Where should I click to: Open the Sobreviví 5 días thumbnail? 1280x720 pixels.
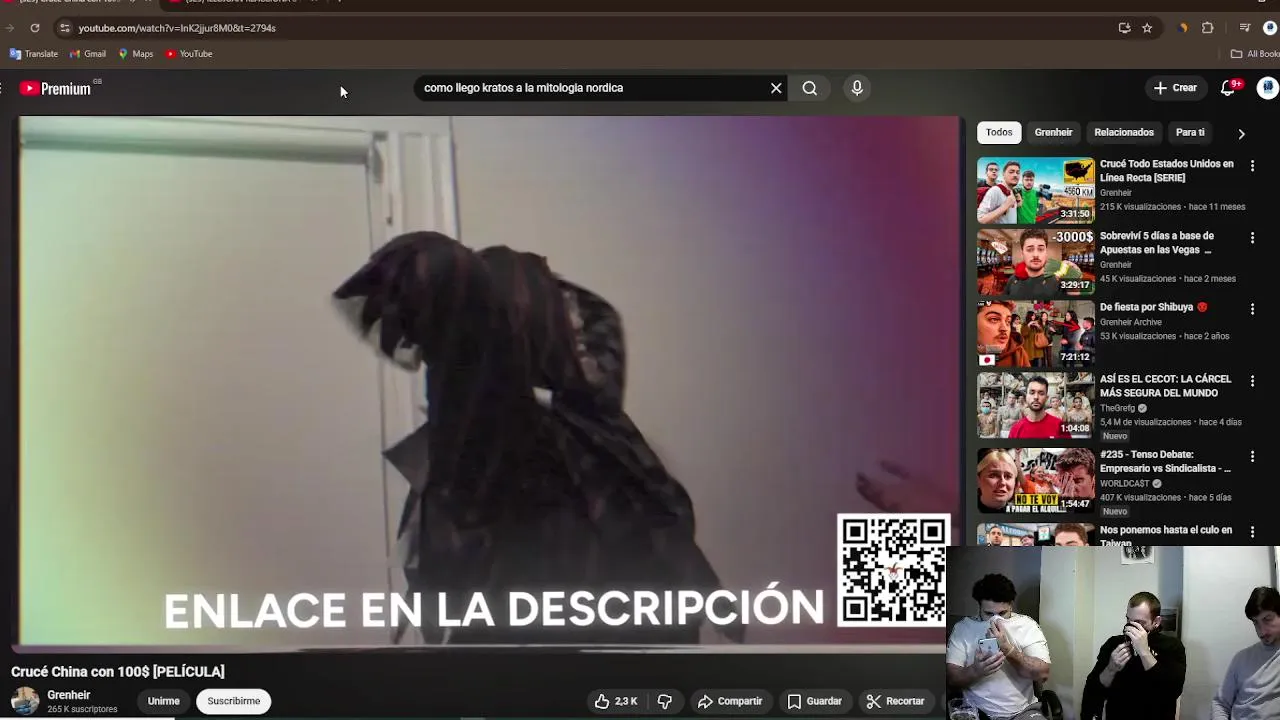[x=1035, y=262]
